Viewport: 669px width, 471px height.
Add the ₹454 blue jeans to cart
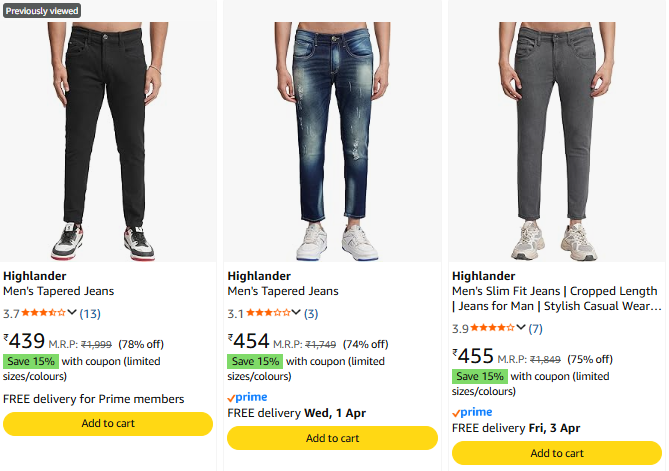tap(332, 438)
